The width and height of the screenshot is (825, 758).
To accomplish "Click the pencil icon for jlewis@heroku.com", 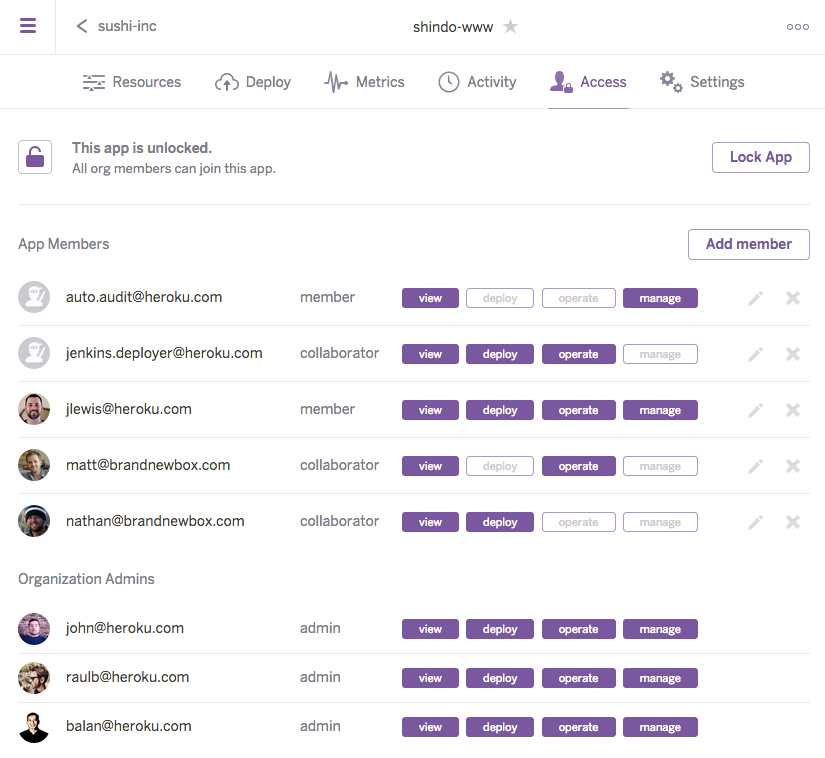I will tap(755, 410).
